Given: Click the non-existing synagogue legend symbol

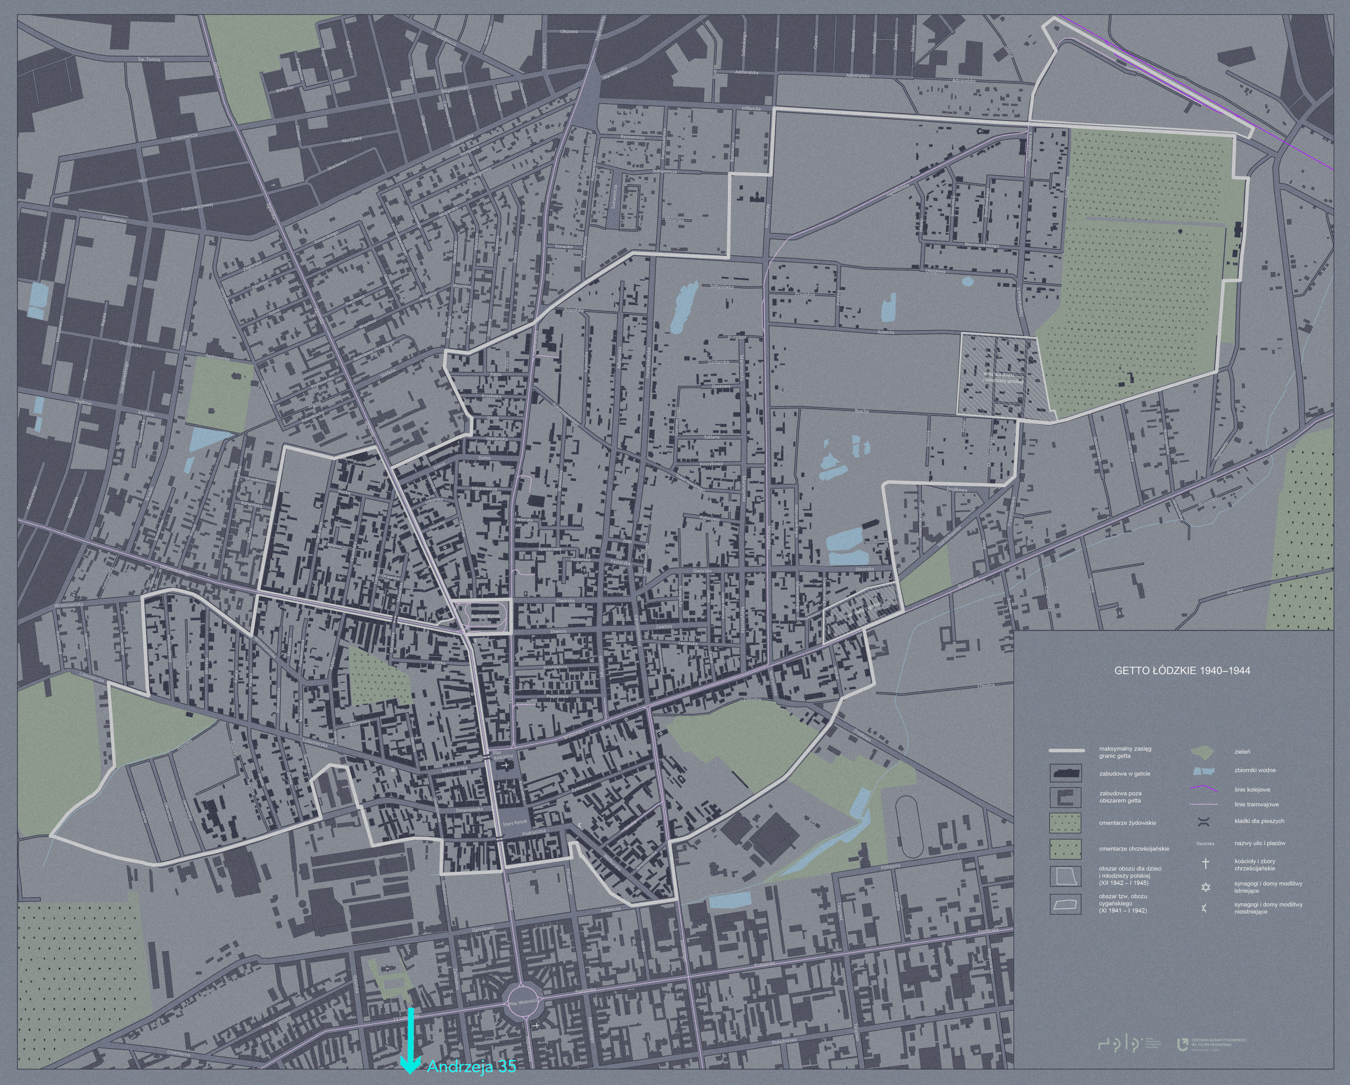Looking at the screenshot, I should (1205, 908).
